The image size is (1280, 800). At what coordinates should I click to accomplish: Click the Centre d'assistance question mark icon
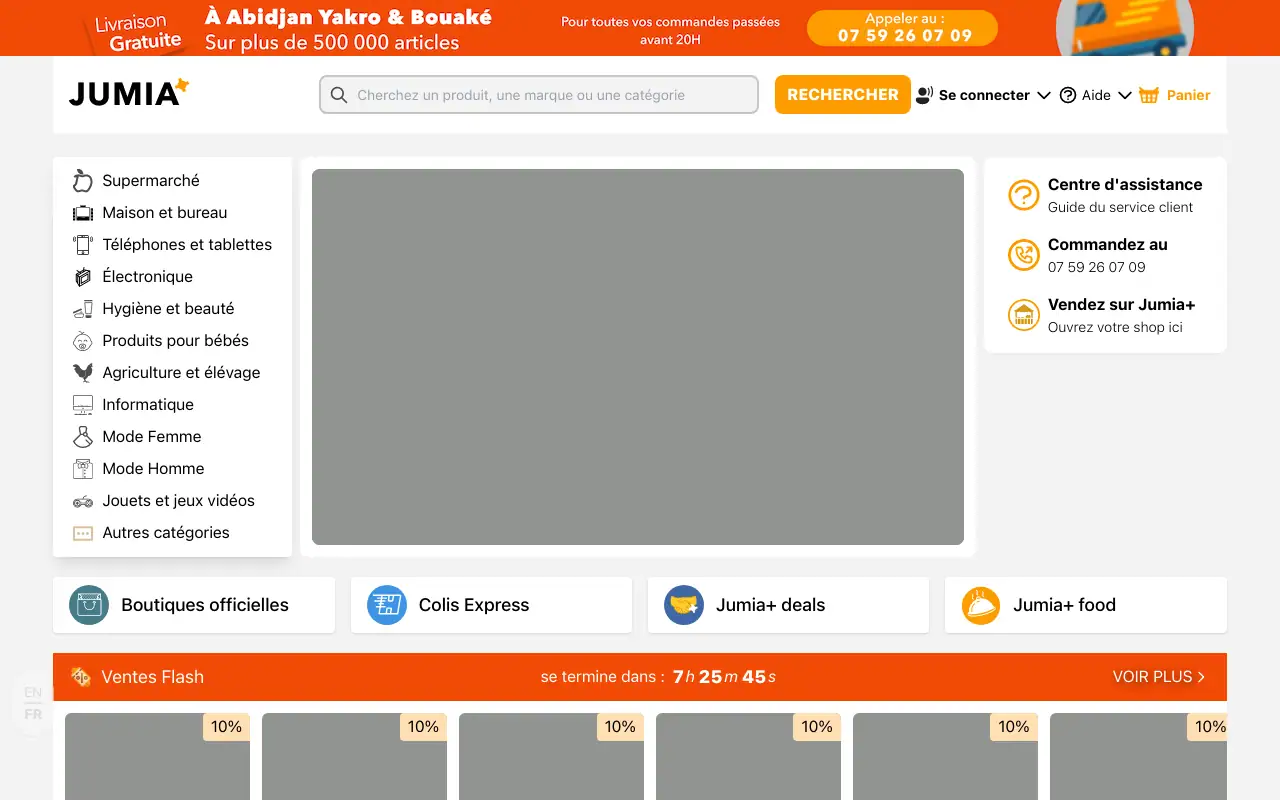1023,195
